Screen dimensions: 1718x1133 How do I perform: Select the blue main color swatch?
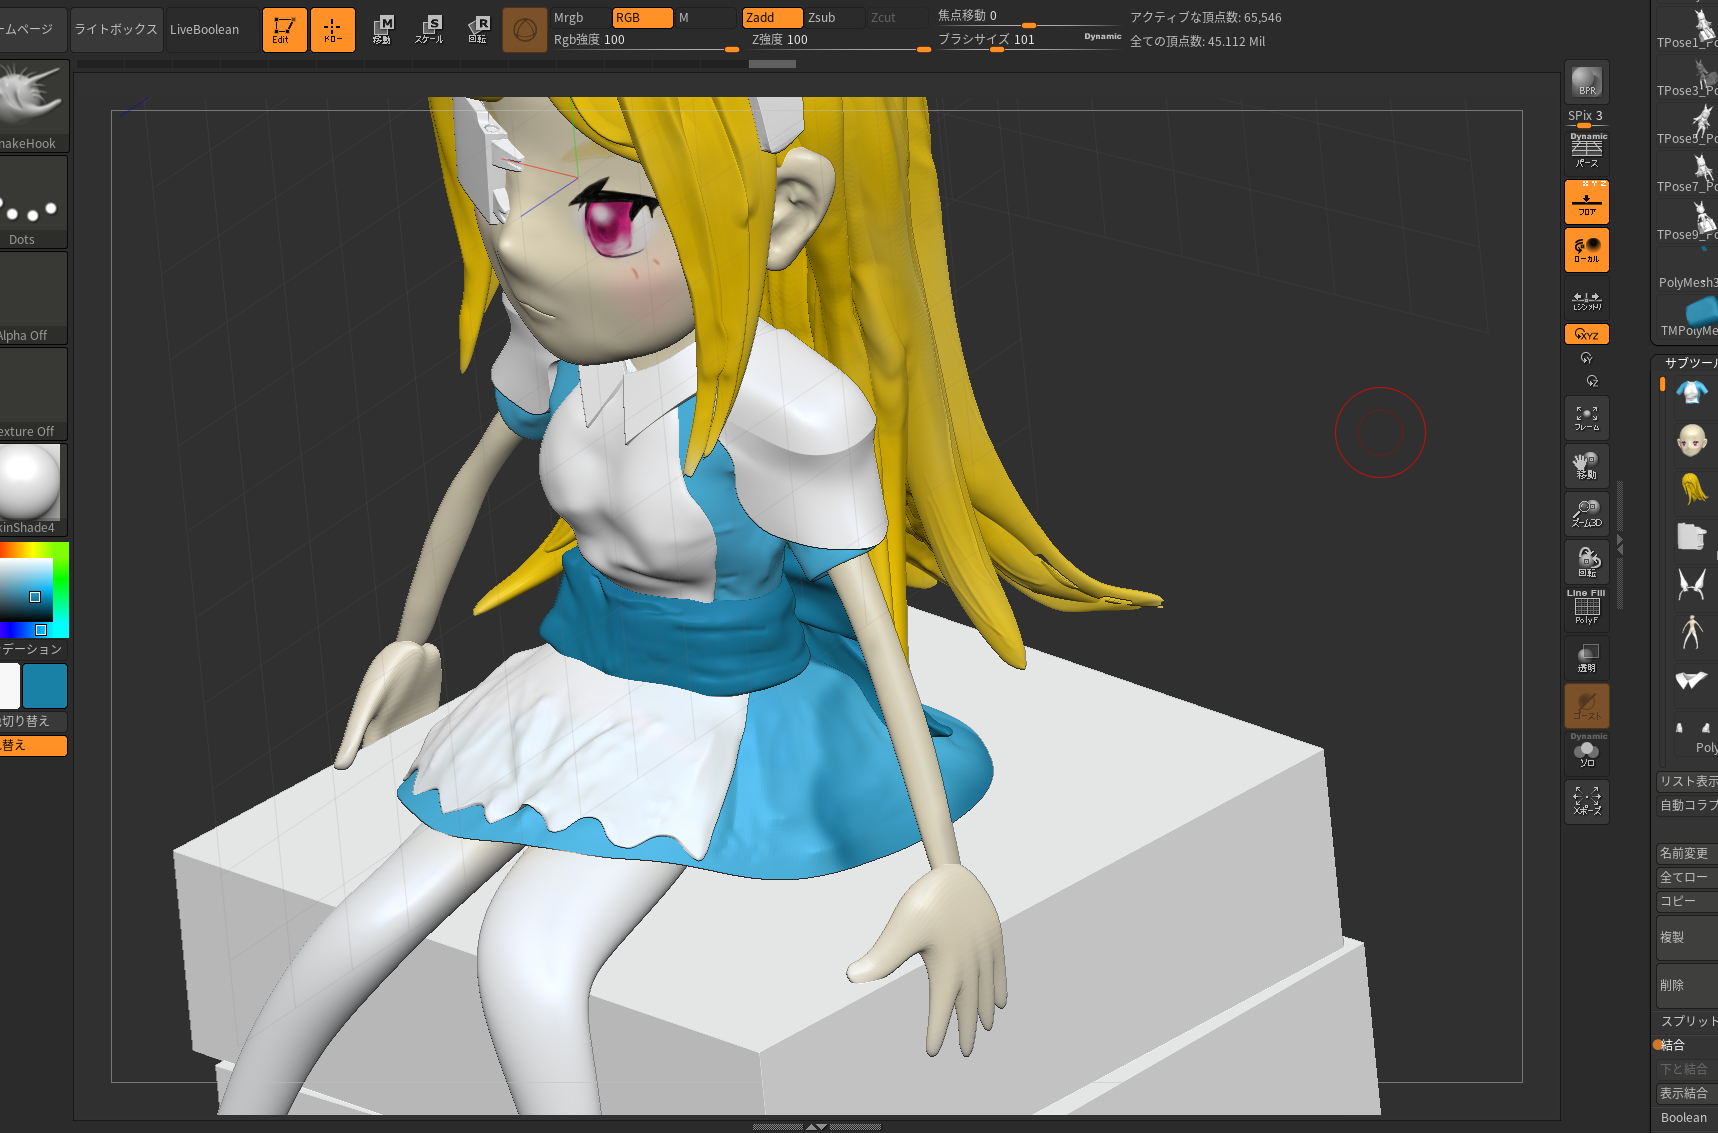click(x=45, y=686)
